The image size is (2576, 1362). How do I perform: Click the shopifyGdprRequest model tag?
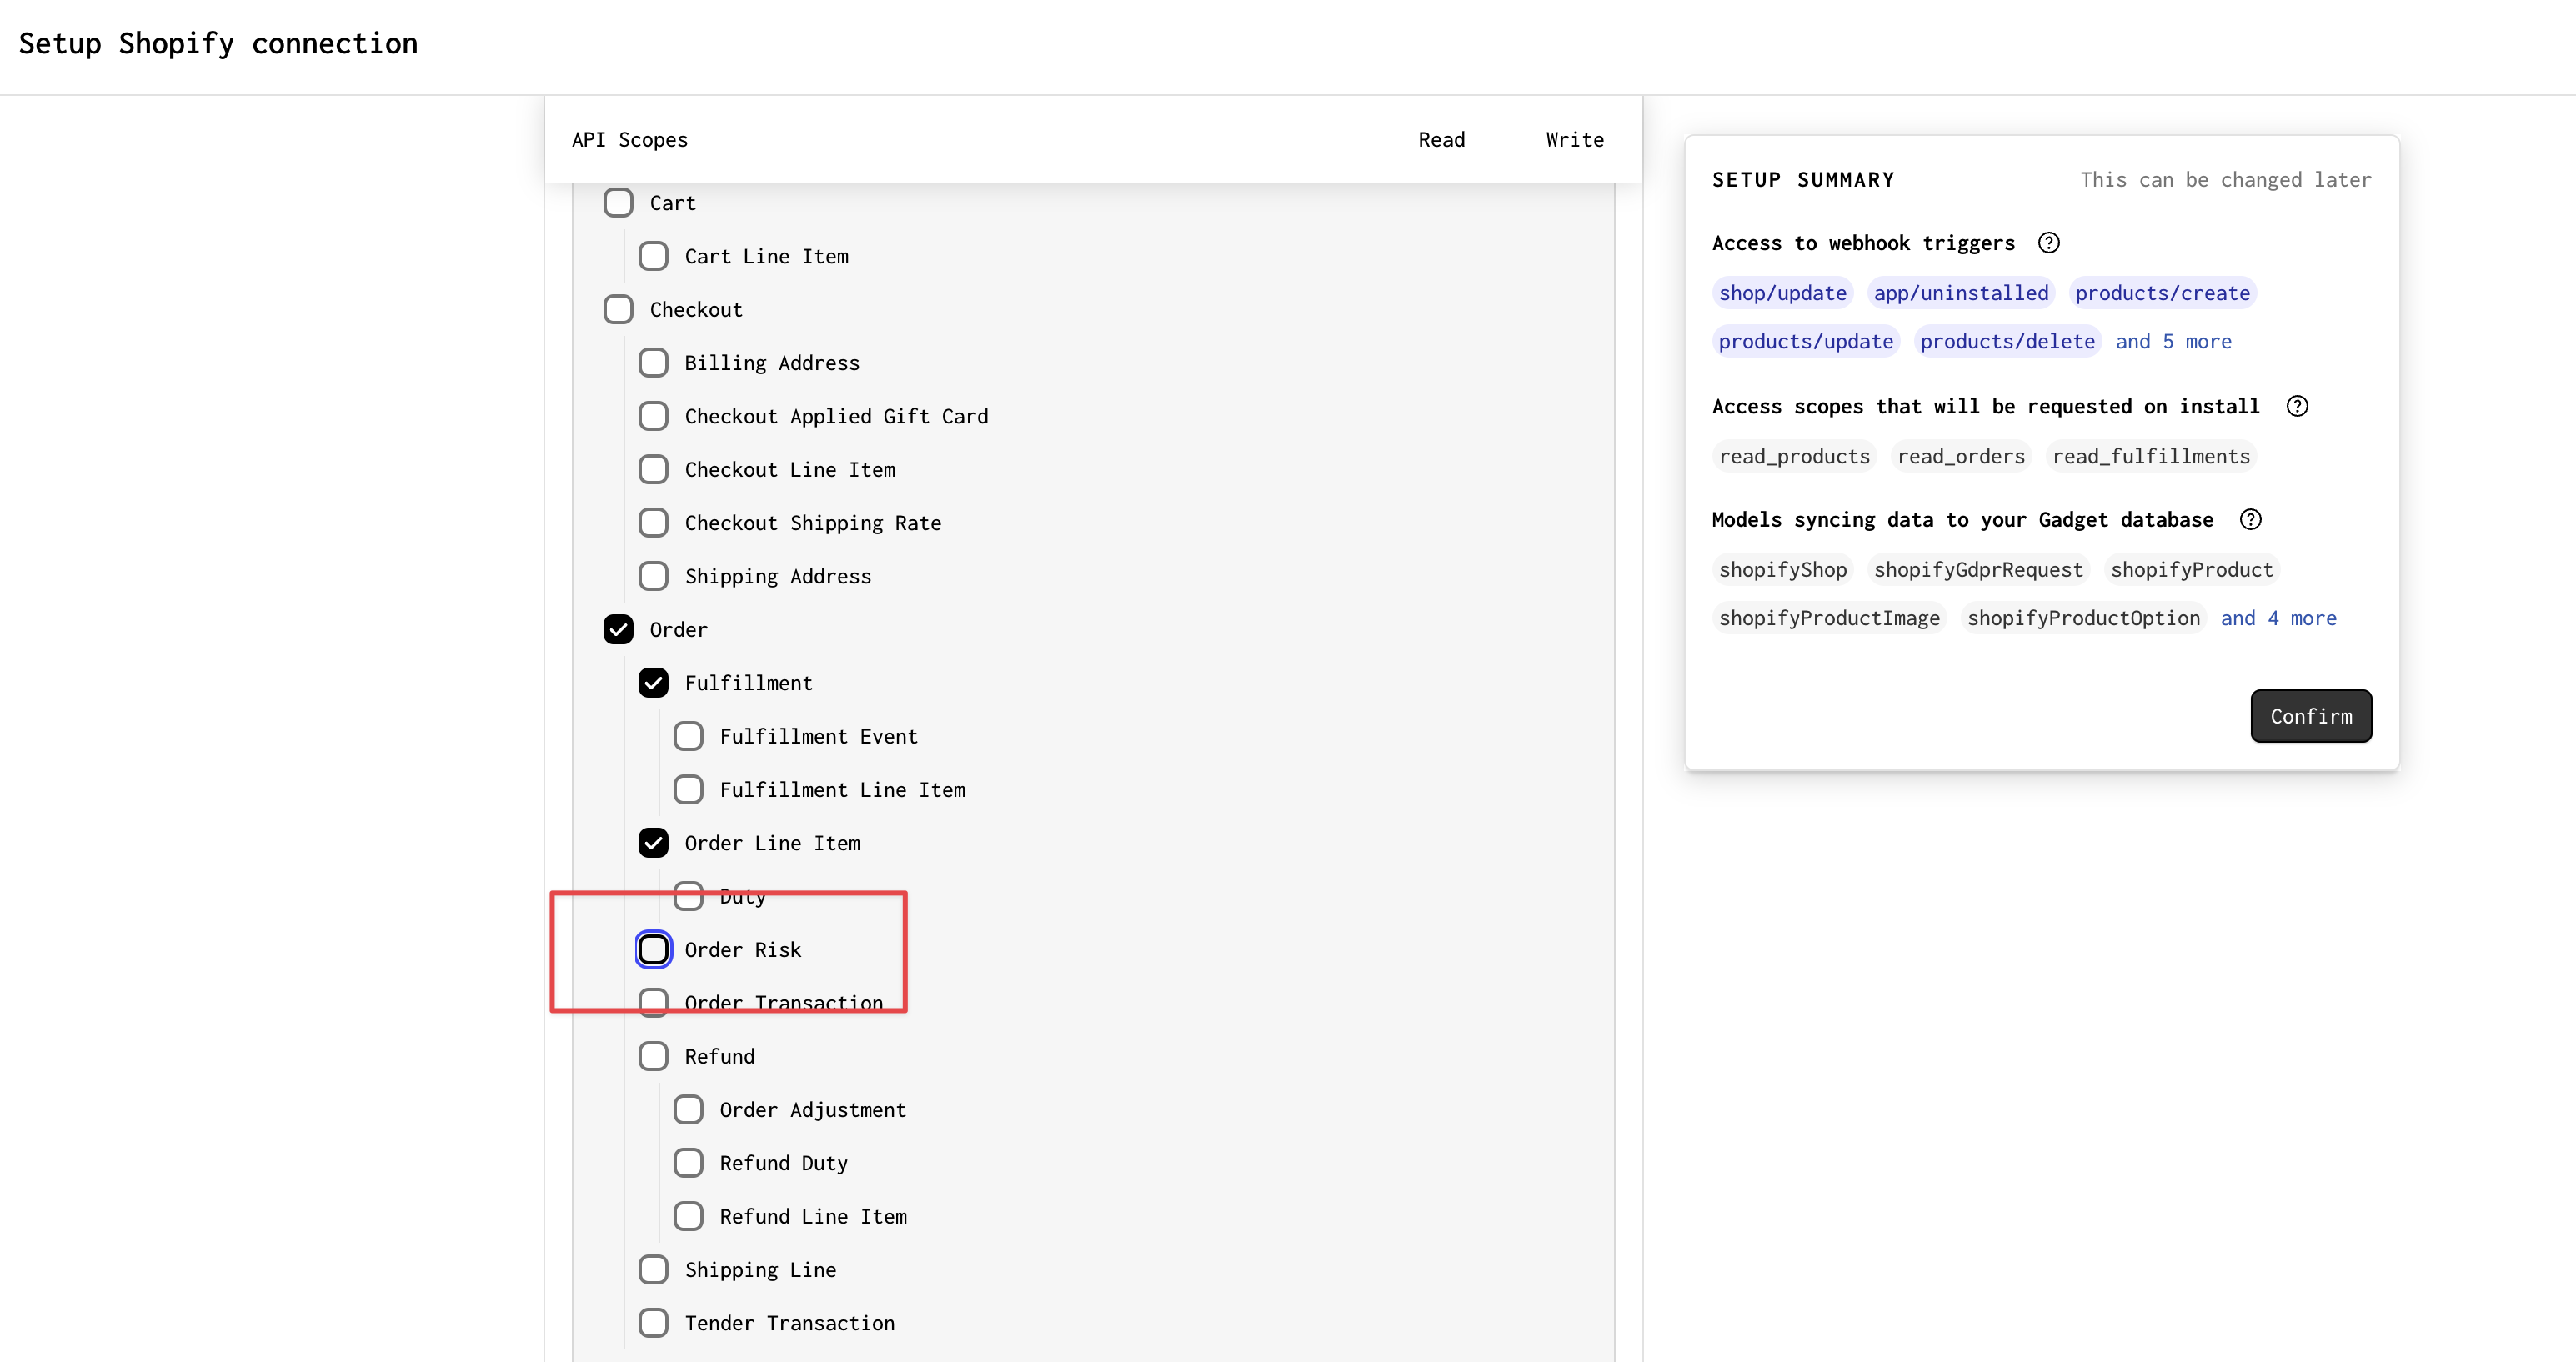tap(1978, 570)
